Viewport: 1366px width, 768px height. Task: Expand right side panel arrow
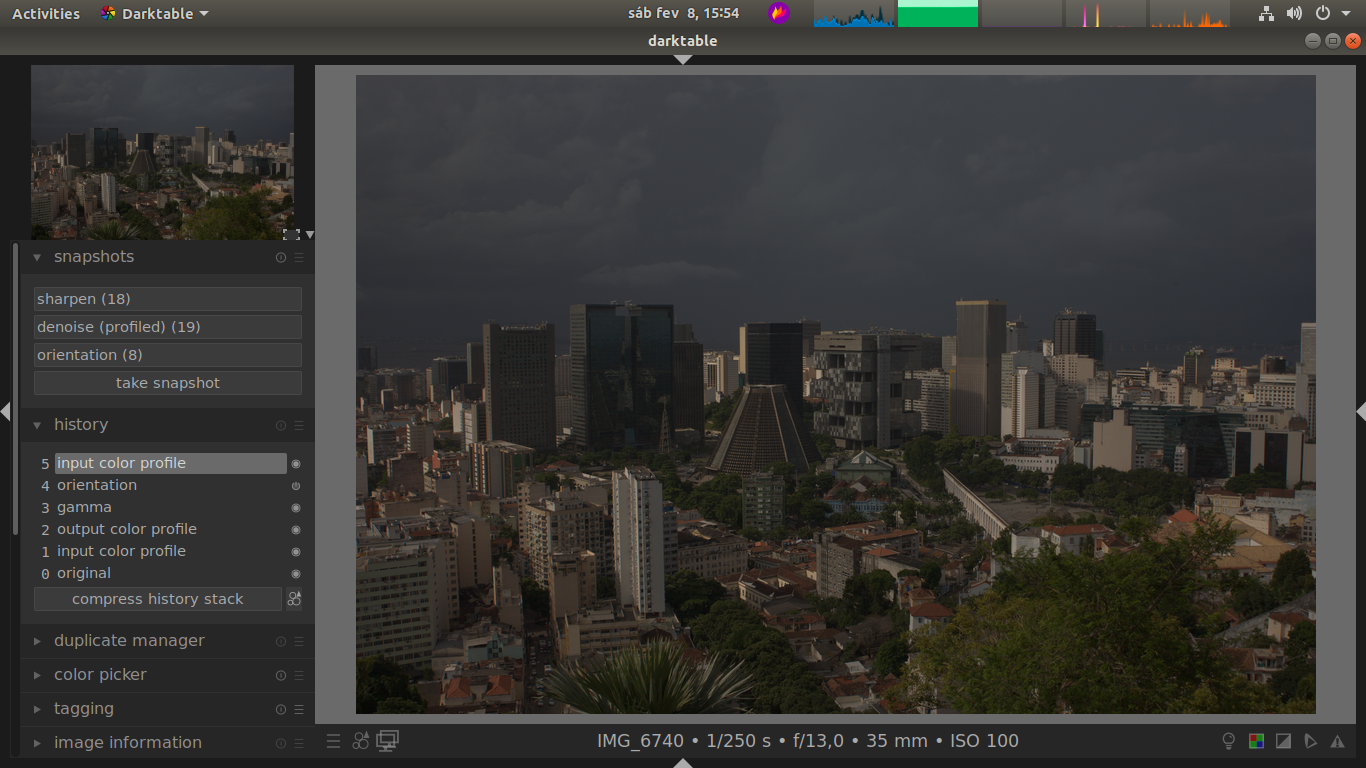pyautogui.click(x=1361, y=411)
